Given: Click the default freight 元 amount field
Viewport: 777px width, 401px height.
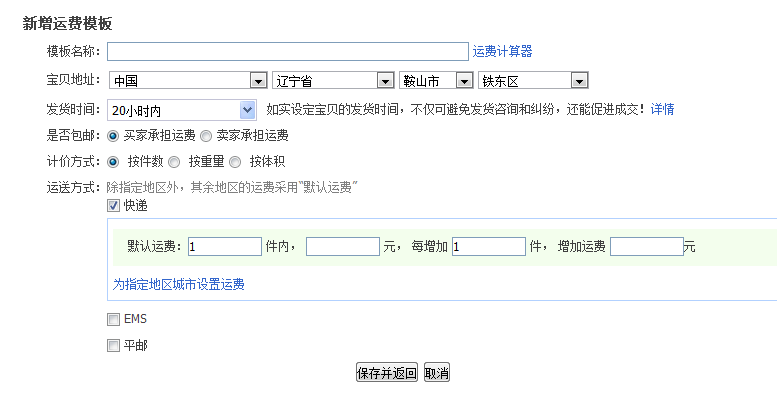Looking at the screenshot, I should coord(343,246).
